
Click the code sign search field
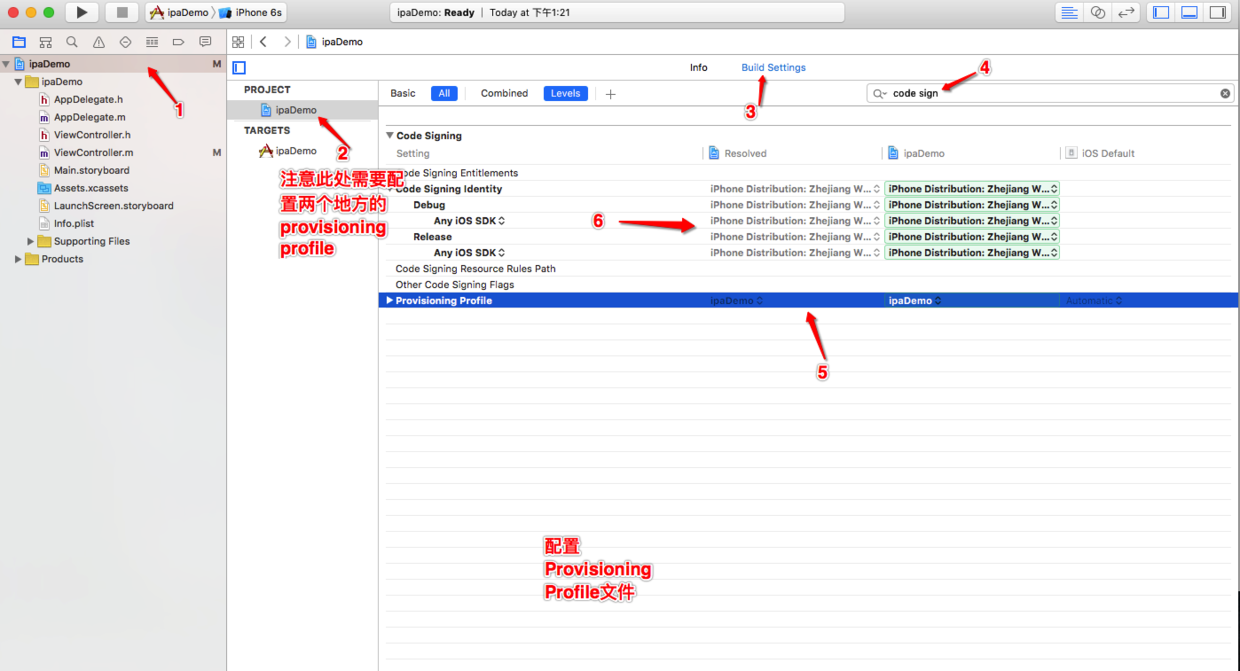1050,93
